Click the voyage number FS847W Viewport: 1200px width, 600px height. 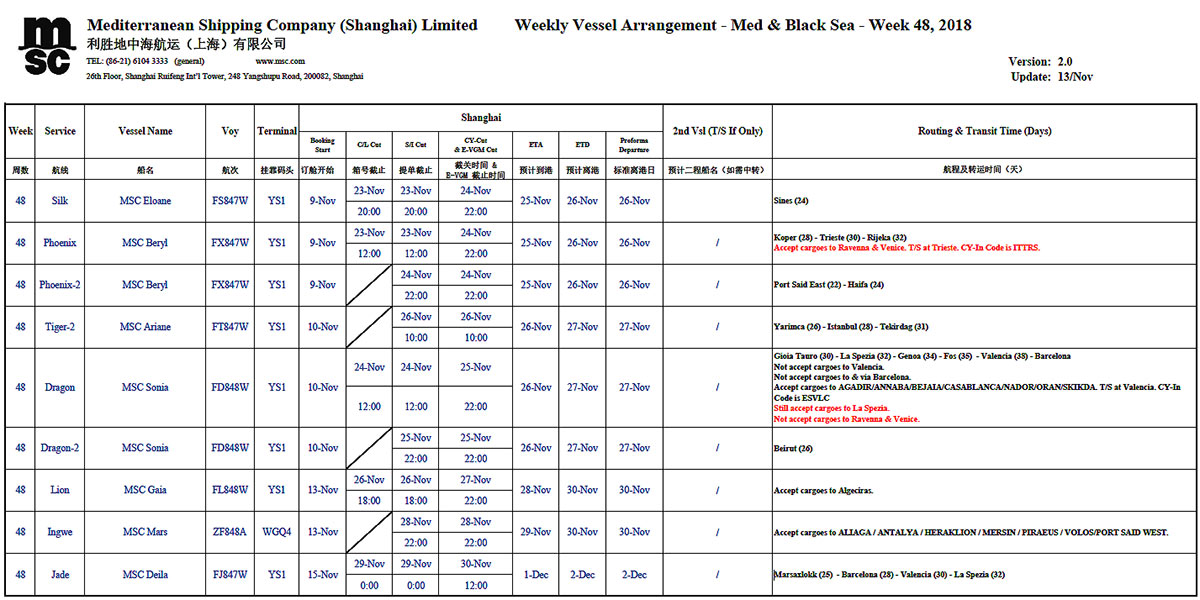pos(230,201)
